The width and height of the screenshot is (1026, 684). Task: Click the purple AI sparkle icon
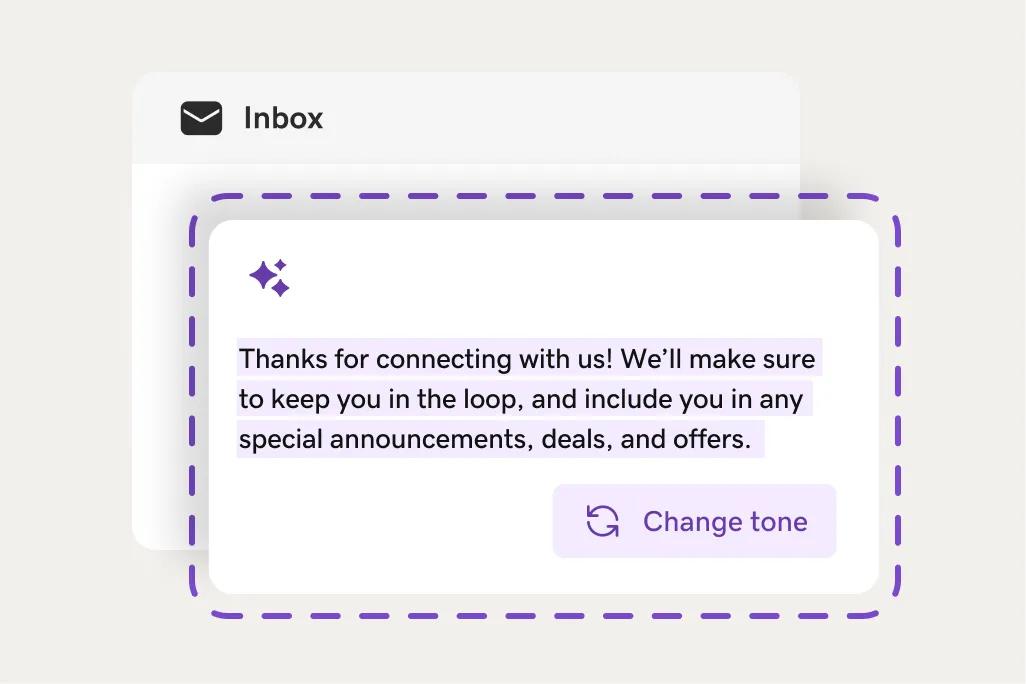(270, 278)
